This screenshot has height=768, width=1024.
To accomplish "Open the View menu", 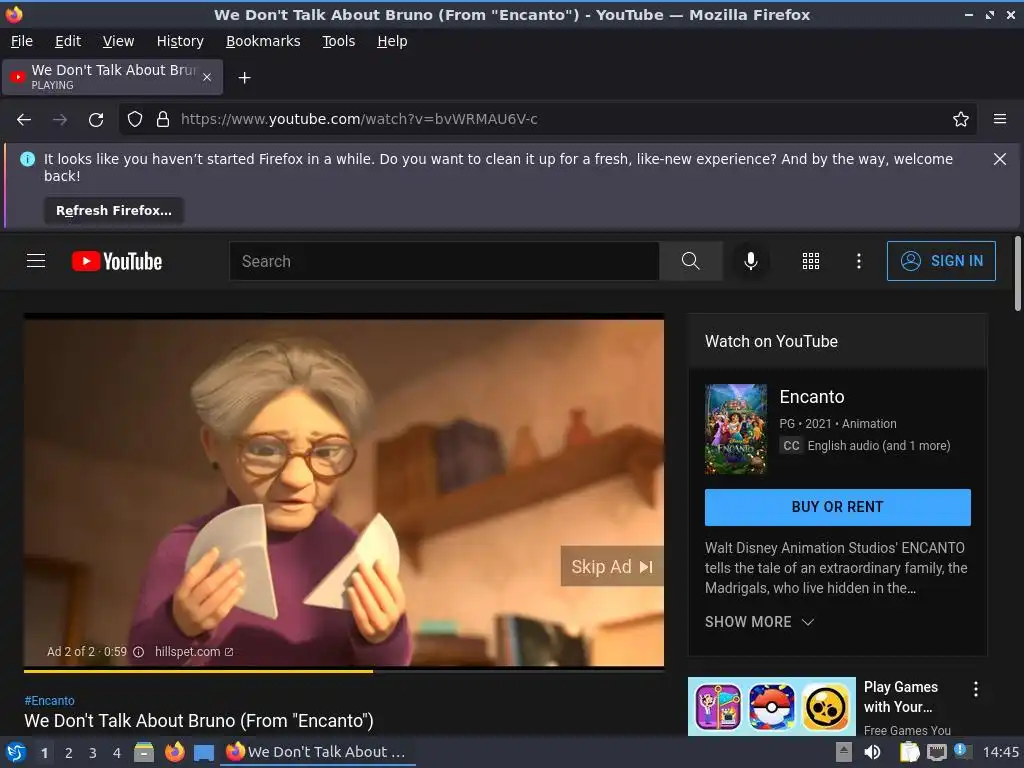I will (x=118, y=41).
